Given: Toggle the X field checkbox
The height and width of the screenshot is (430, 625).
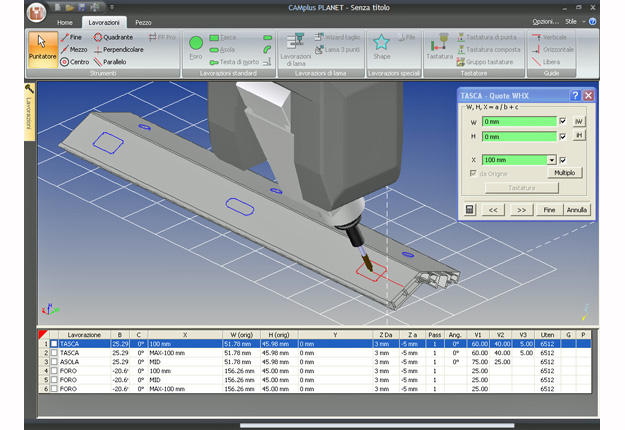Looking at the screenshot, I should [563, 160].
